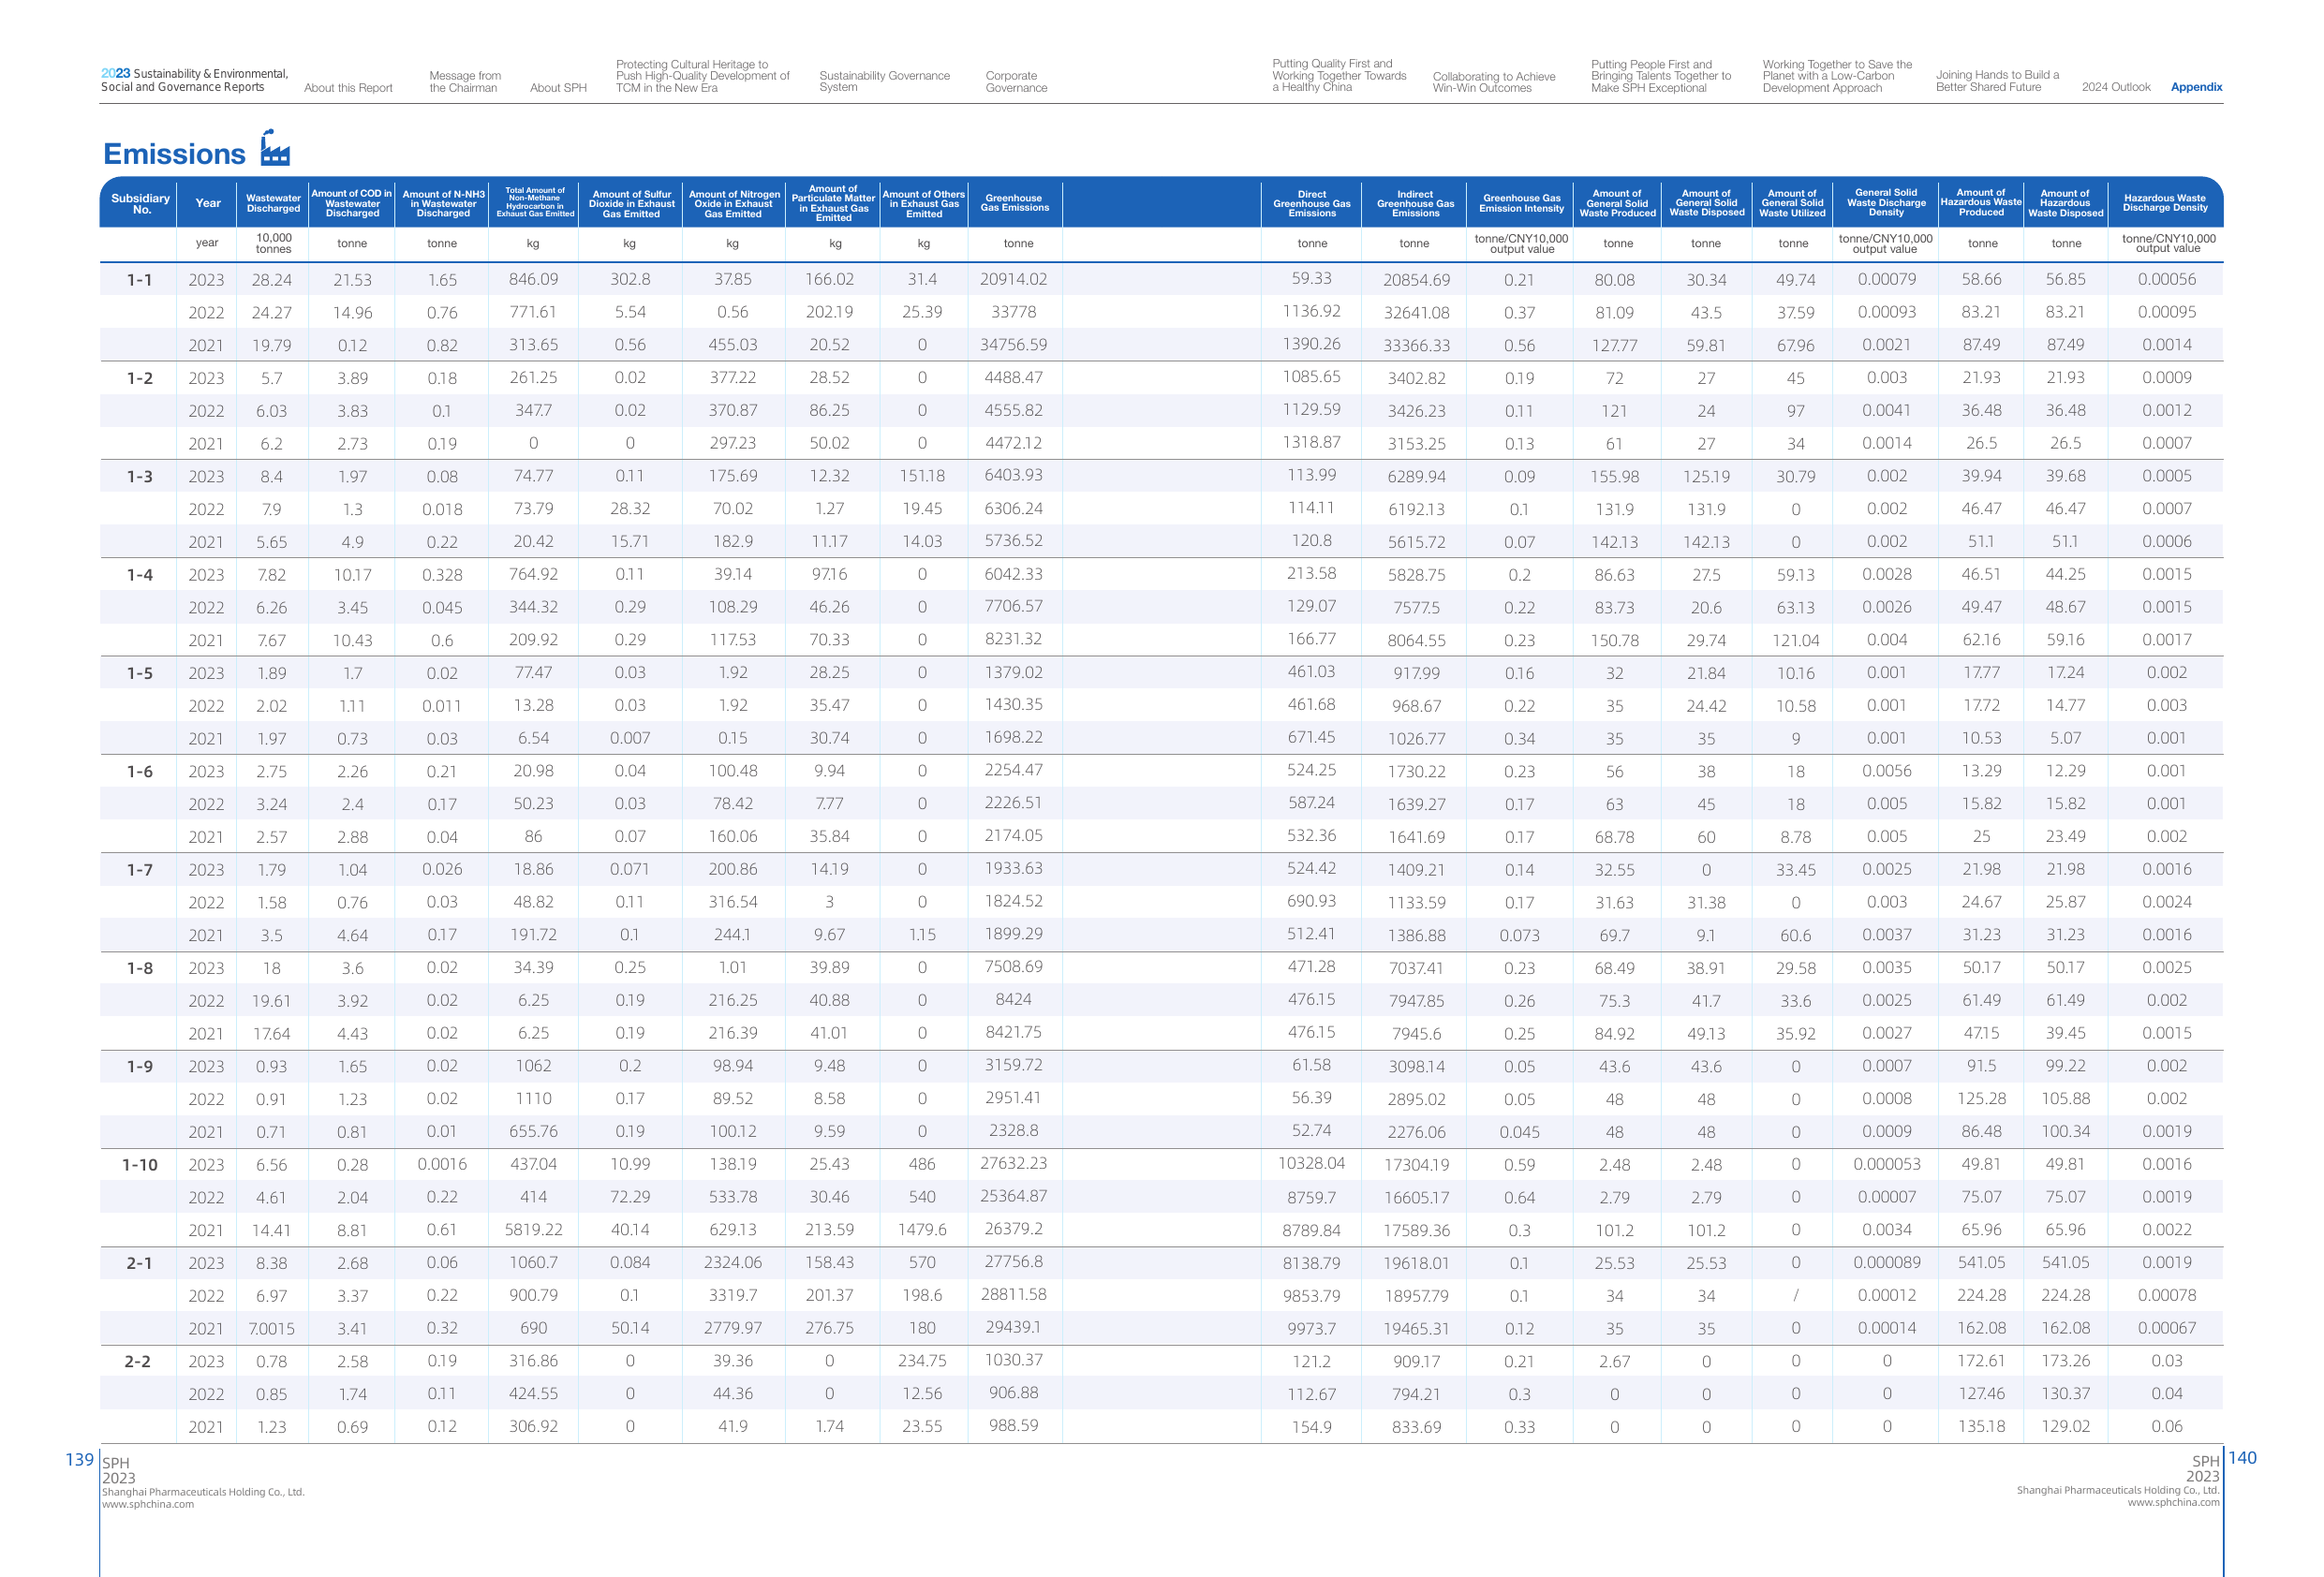Select the Subsidiary No. column header
The image size is (2324, 1577).
140,204
